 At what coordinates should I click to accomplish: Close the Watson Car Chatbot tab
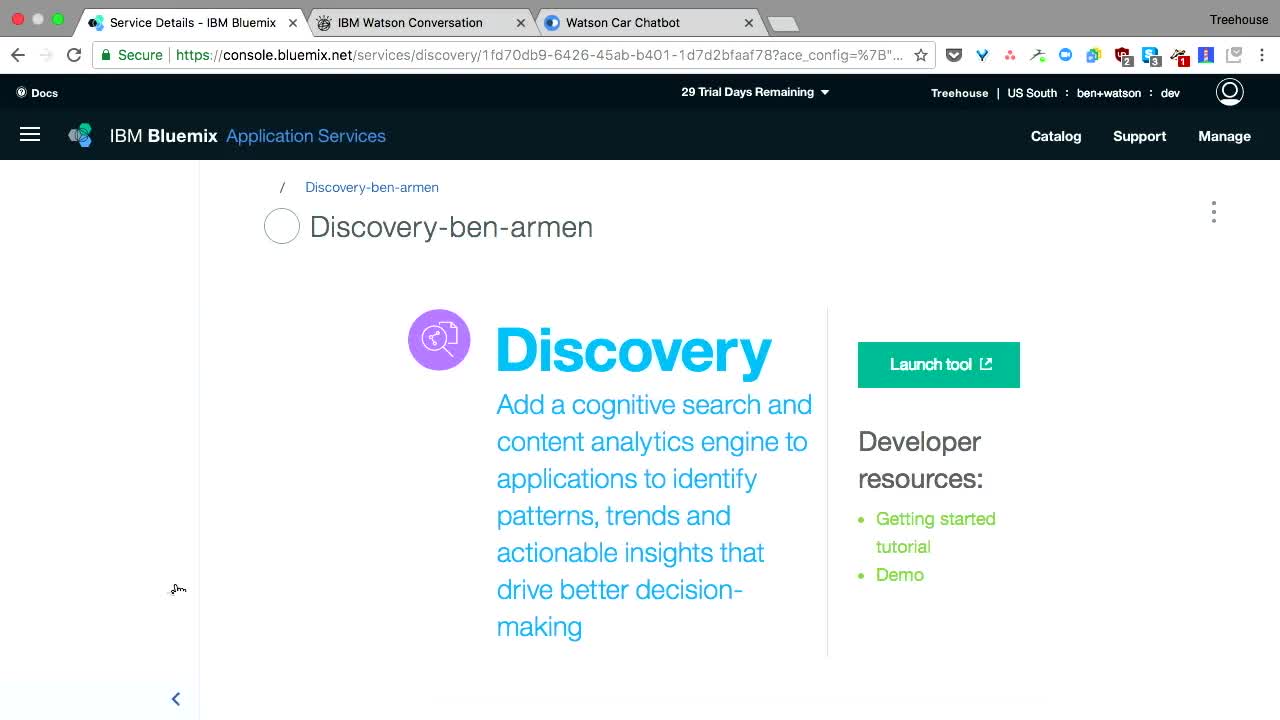(x=748, y=22)
